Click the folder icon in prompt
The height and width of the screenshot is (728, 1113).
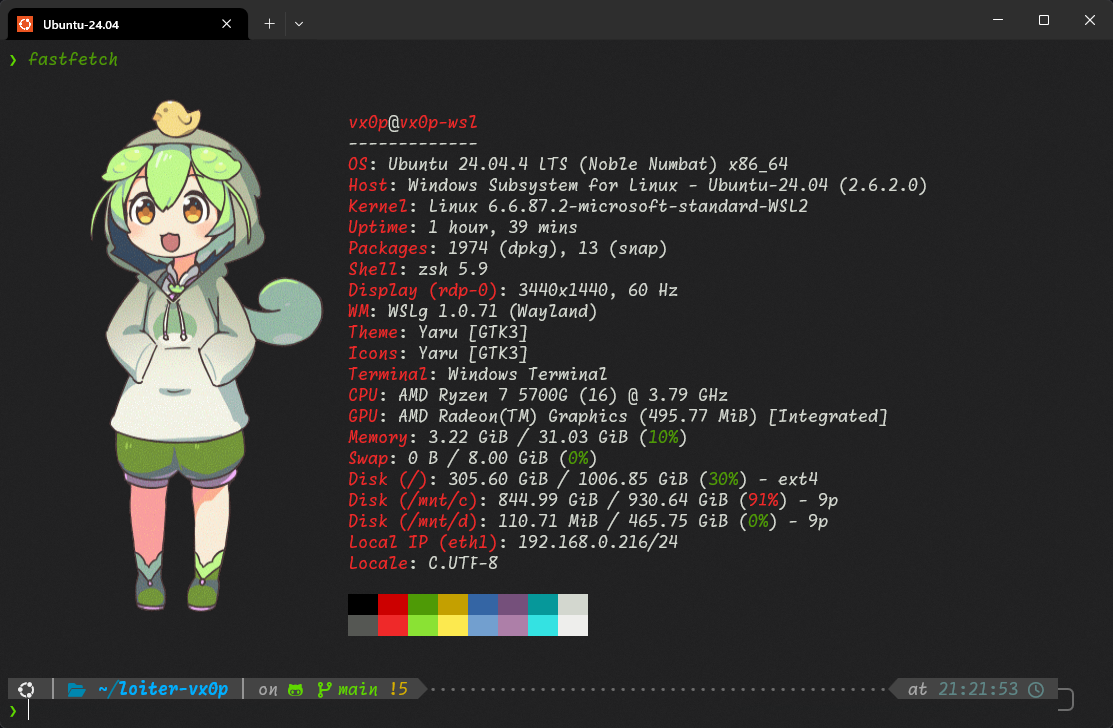(76, 689)
